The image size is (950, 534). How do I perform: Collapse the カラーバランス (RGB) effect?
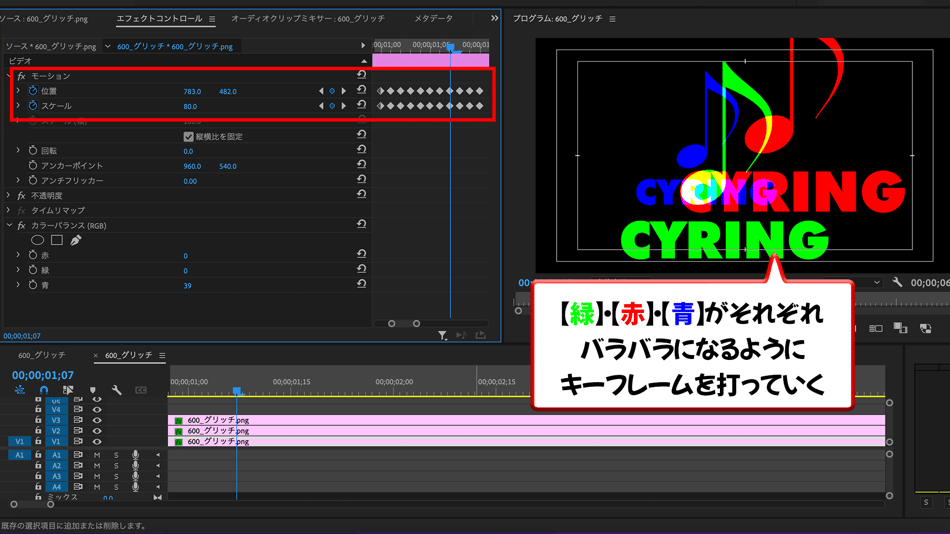[9, 226]
